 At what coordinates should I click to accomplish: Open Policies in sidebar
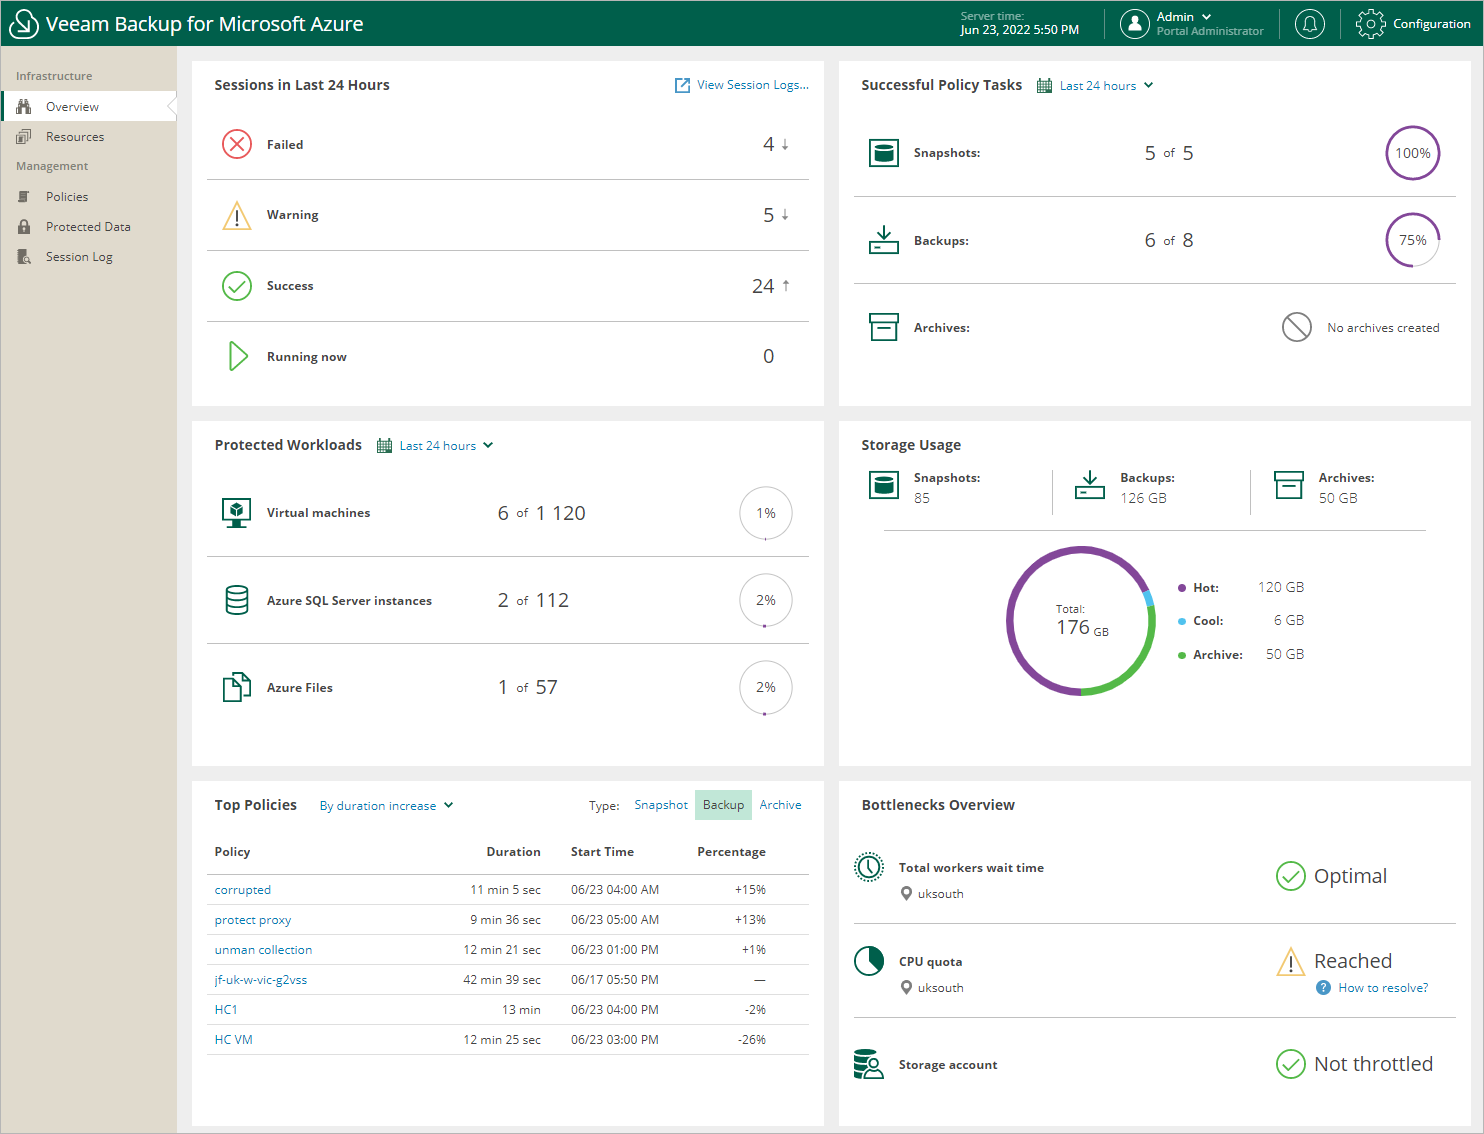click(89, 197)
